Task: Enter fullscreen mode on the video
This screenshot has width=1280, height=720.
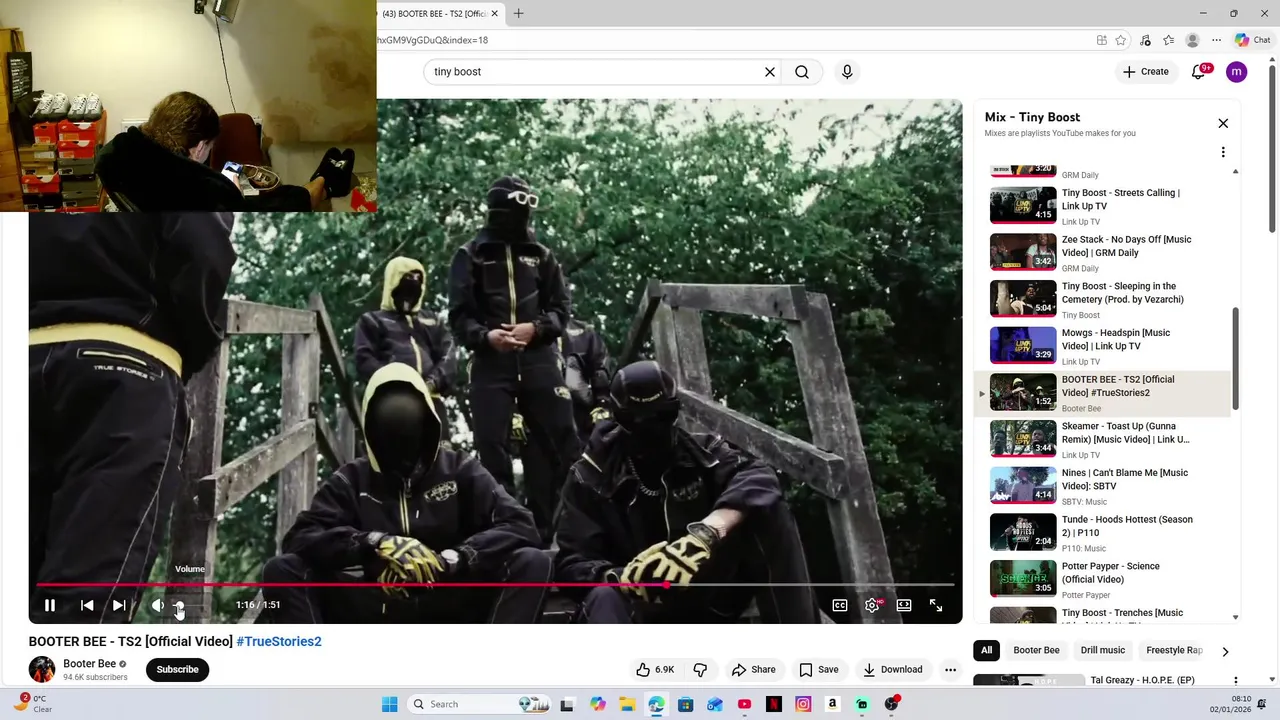Action: pos(936,605)
